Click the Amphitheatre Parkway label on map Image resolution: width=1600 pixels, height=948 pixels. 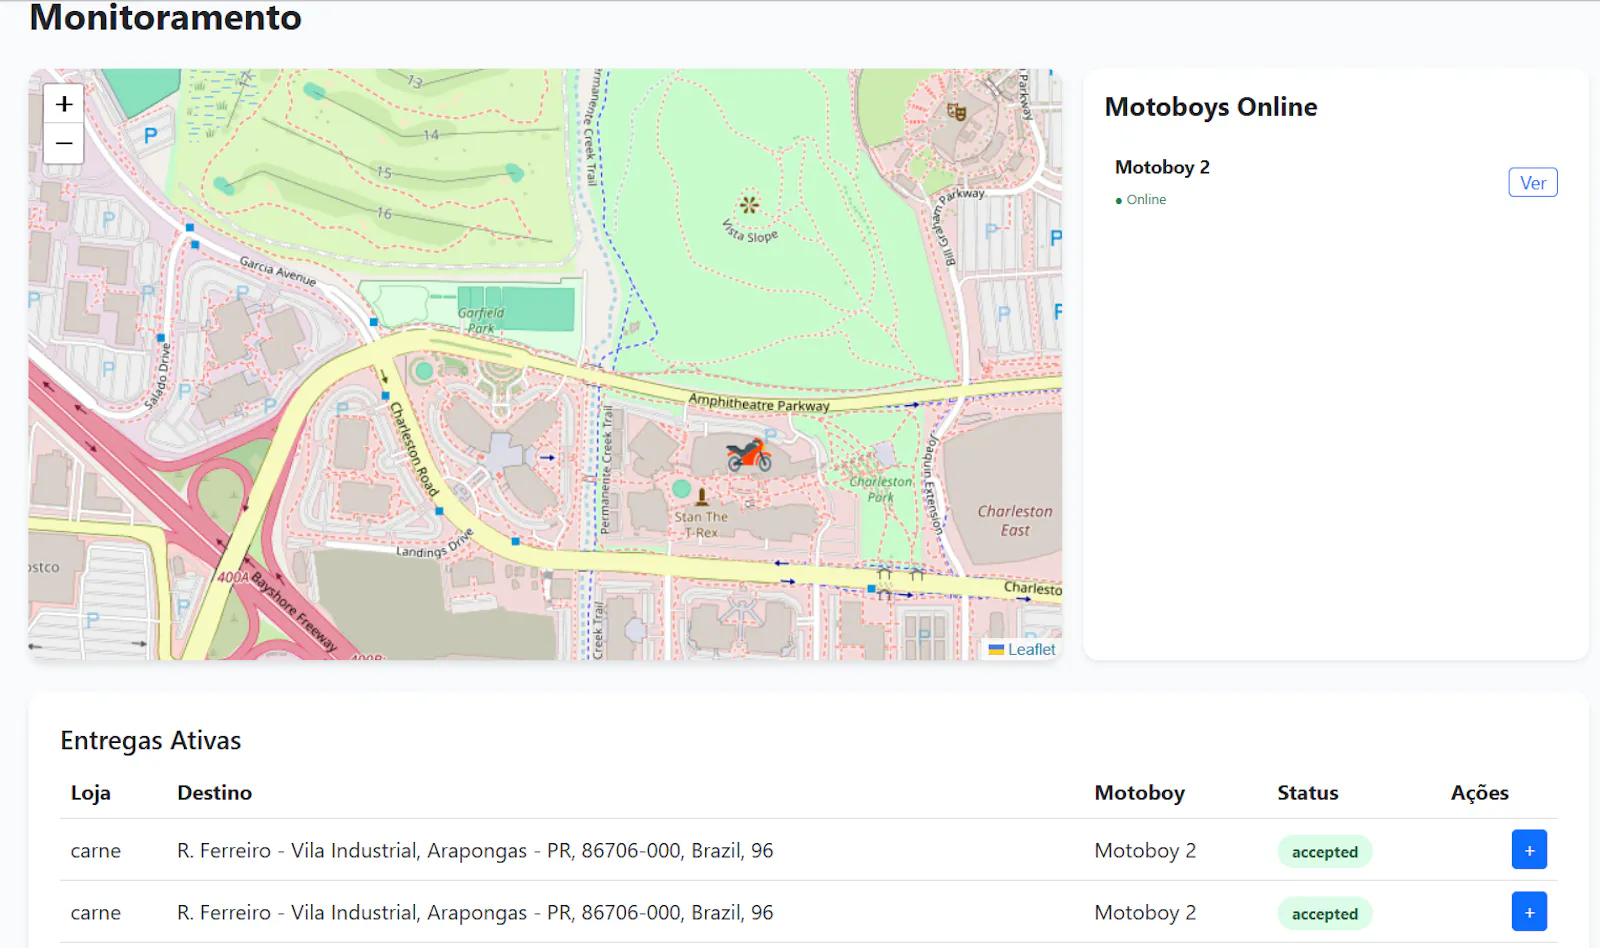(x=759, y=403)
